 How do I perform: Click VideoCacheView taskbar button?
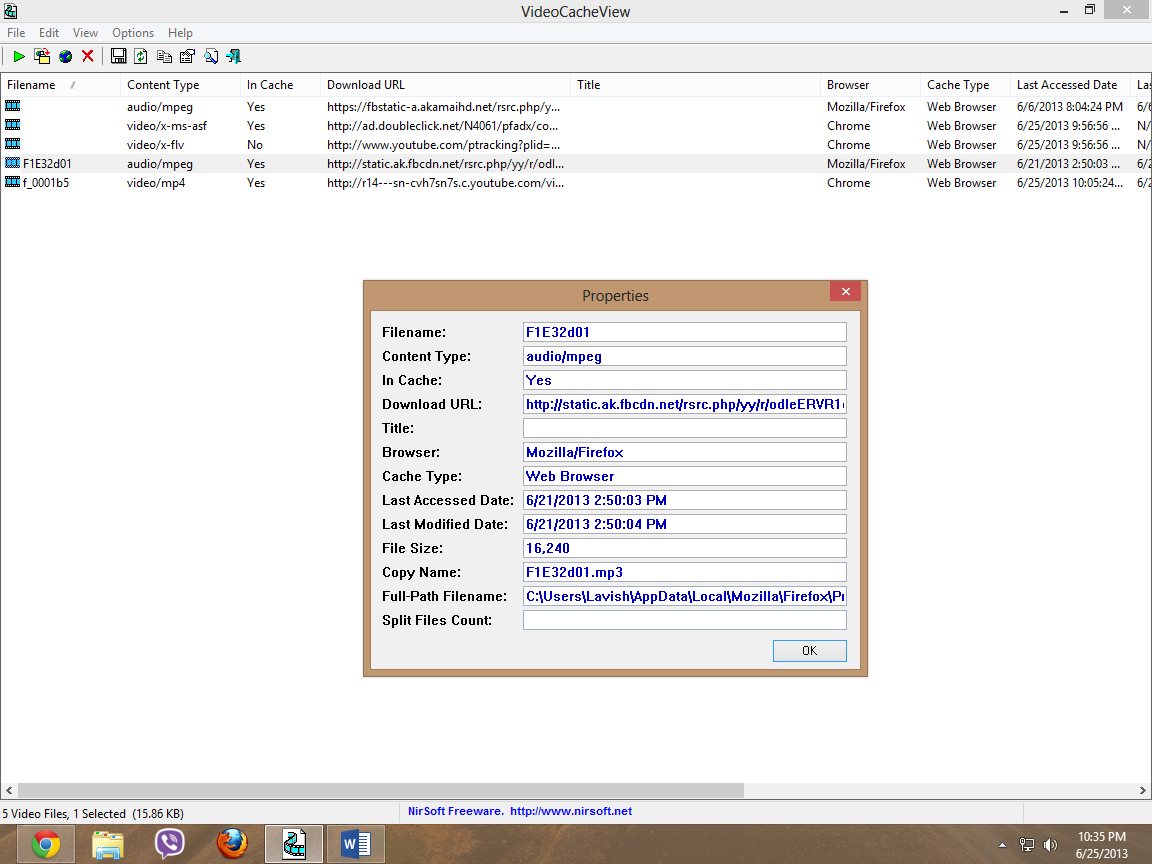click(294, 843)
